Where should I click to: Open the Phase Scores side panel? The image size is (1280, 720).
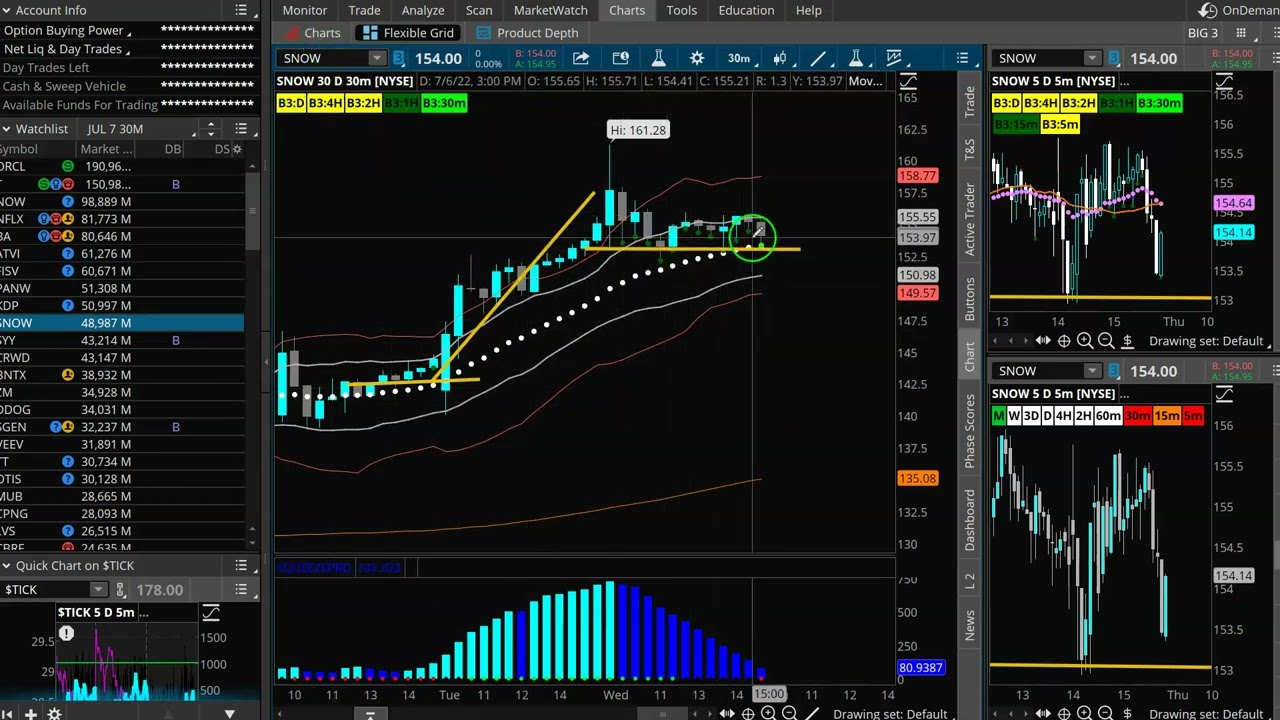(x=969, y=431)
